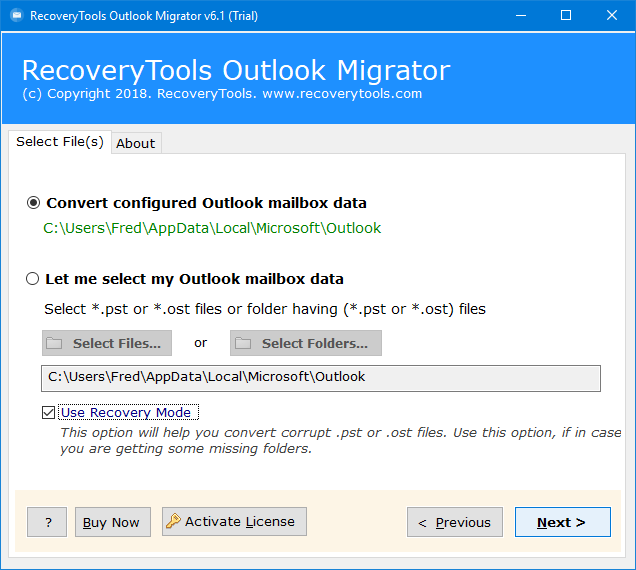Click the Next > button
Image resolution: width=636 pixels, height=570 pixels.
tap(563, 522)
